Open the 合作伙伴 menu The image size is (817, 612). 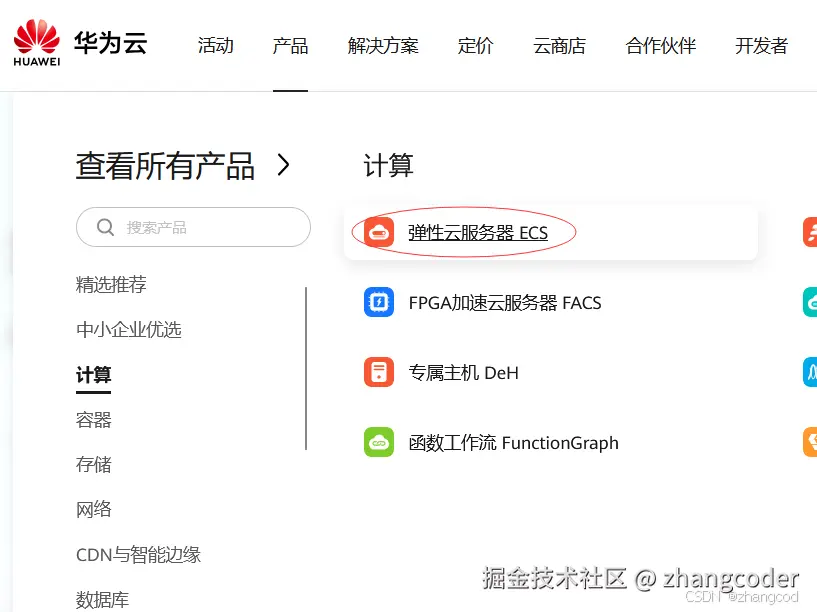(x=660, y=46)
